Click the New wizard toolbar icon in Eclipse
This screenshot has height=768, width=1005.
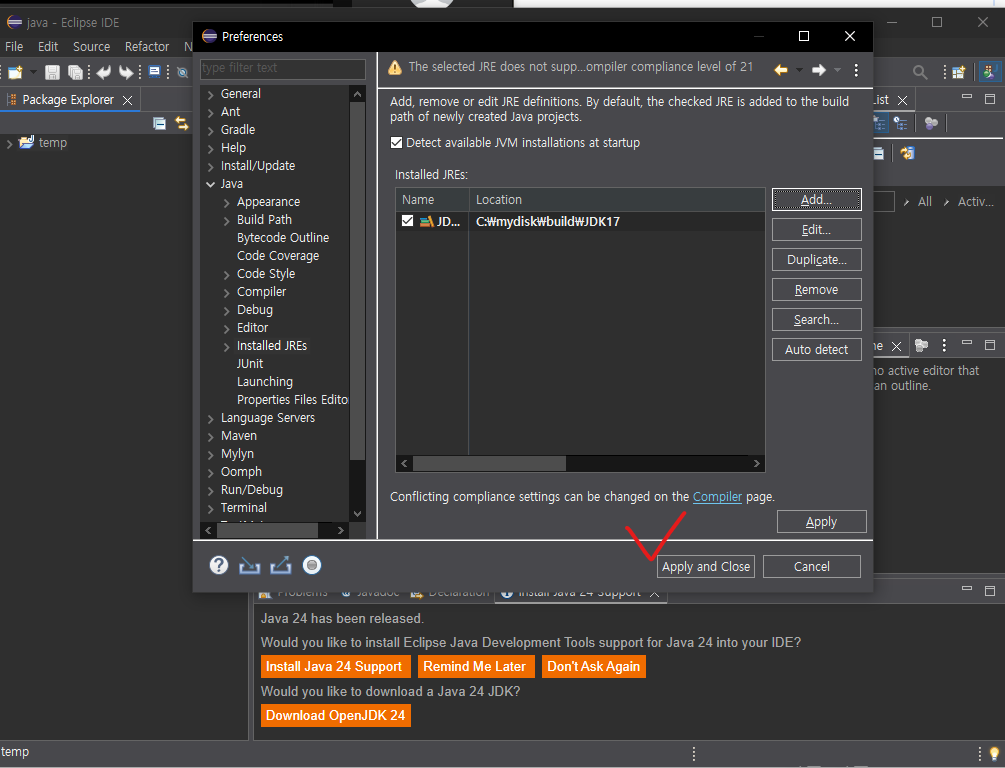tap(15, 72)
